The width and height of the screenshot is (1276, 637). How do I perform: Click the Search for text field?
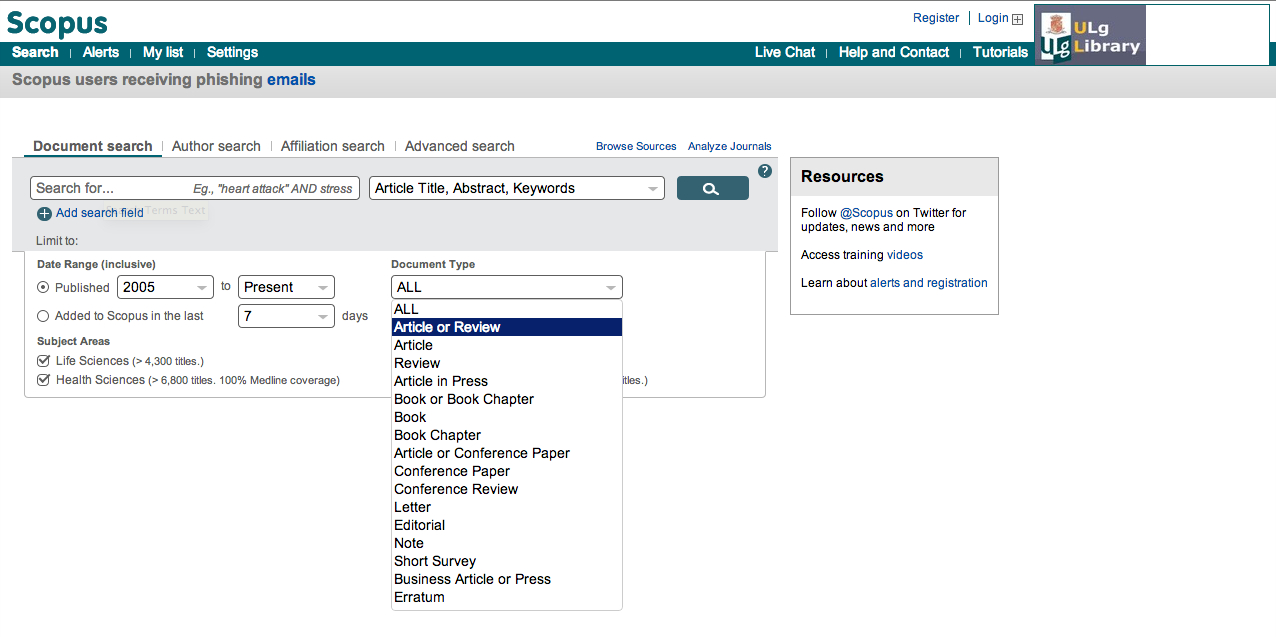tap(195, 188)
